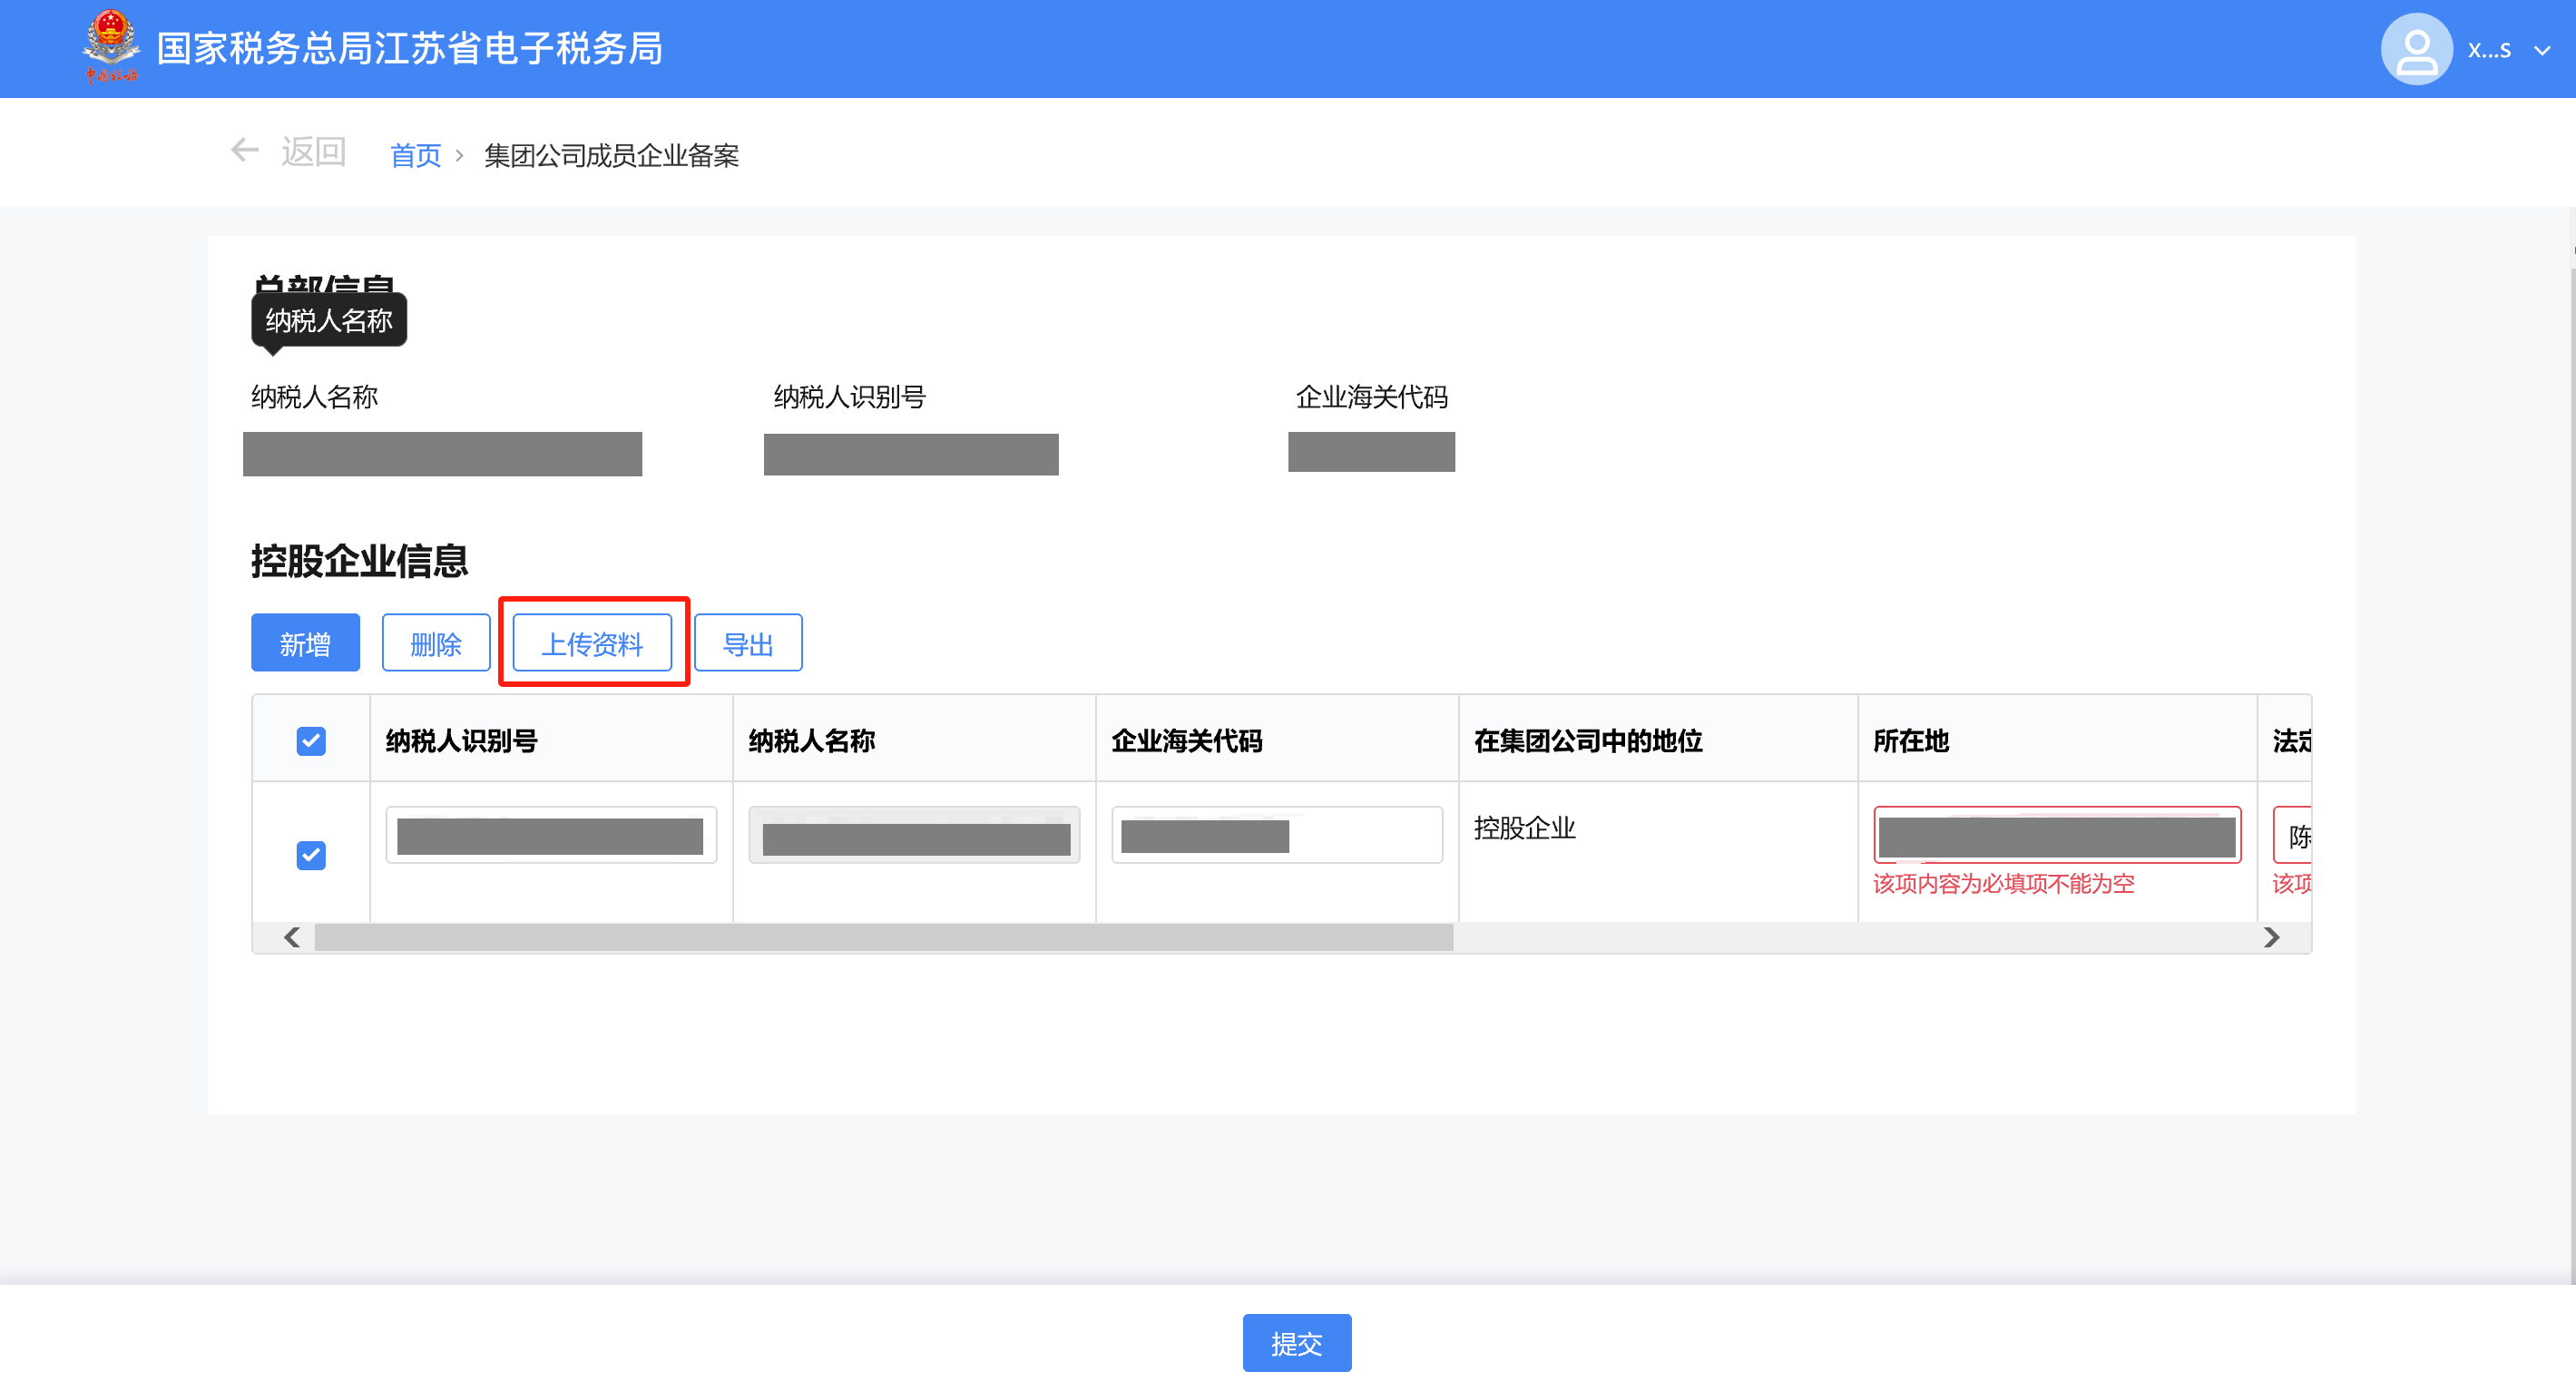The image size is (2576, 1382).
Task: Toggle the select-all header checkbox
Action: [311, 741]
